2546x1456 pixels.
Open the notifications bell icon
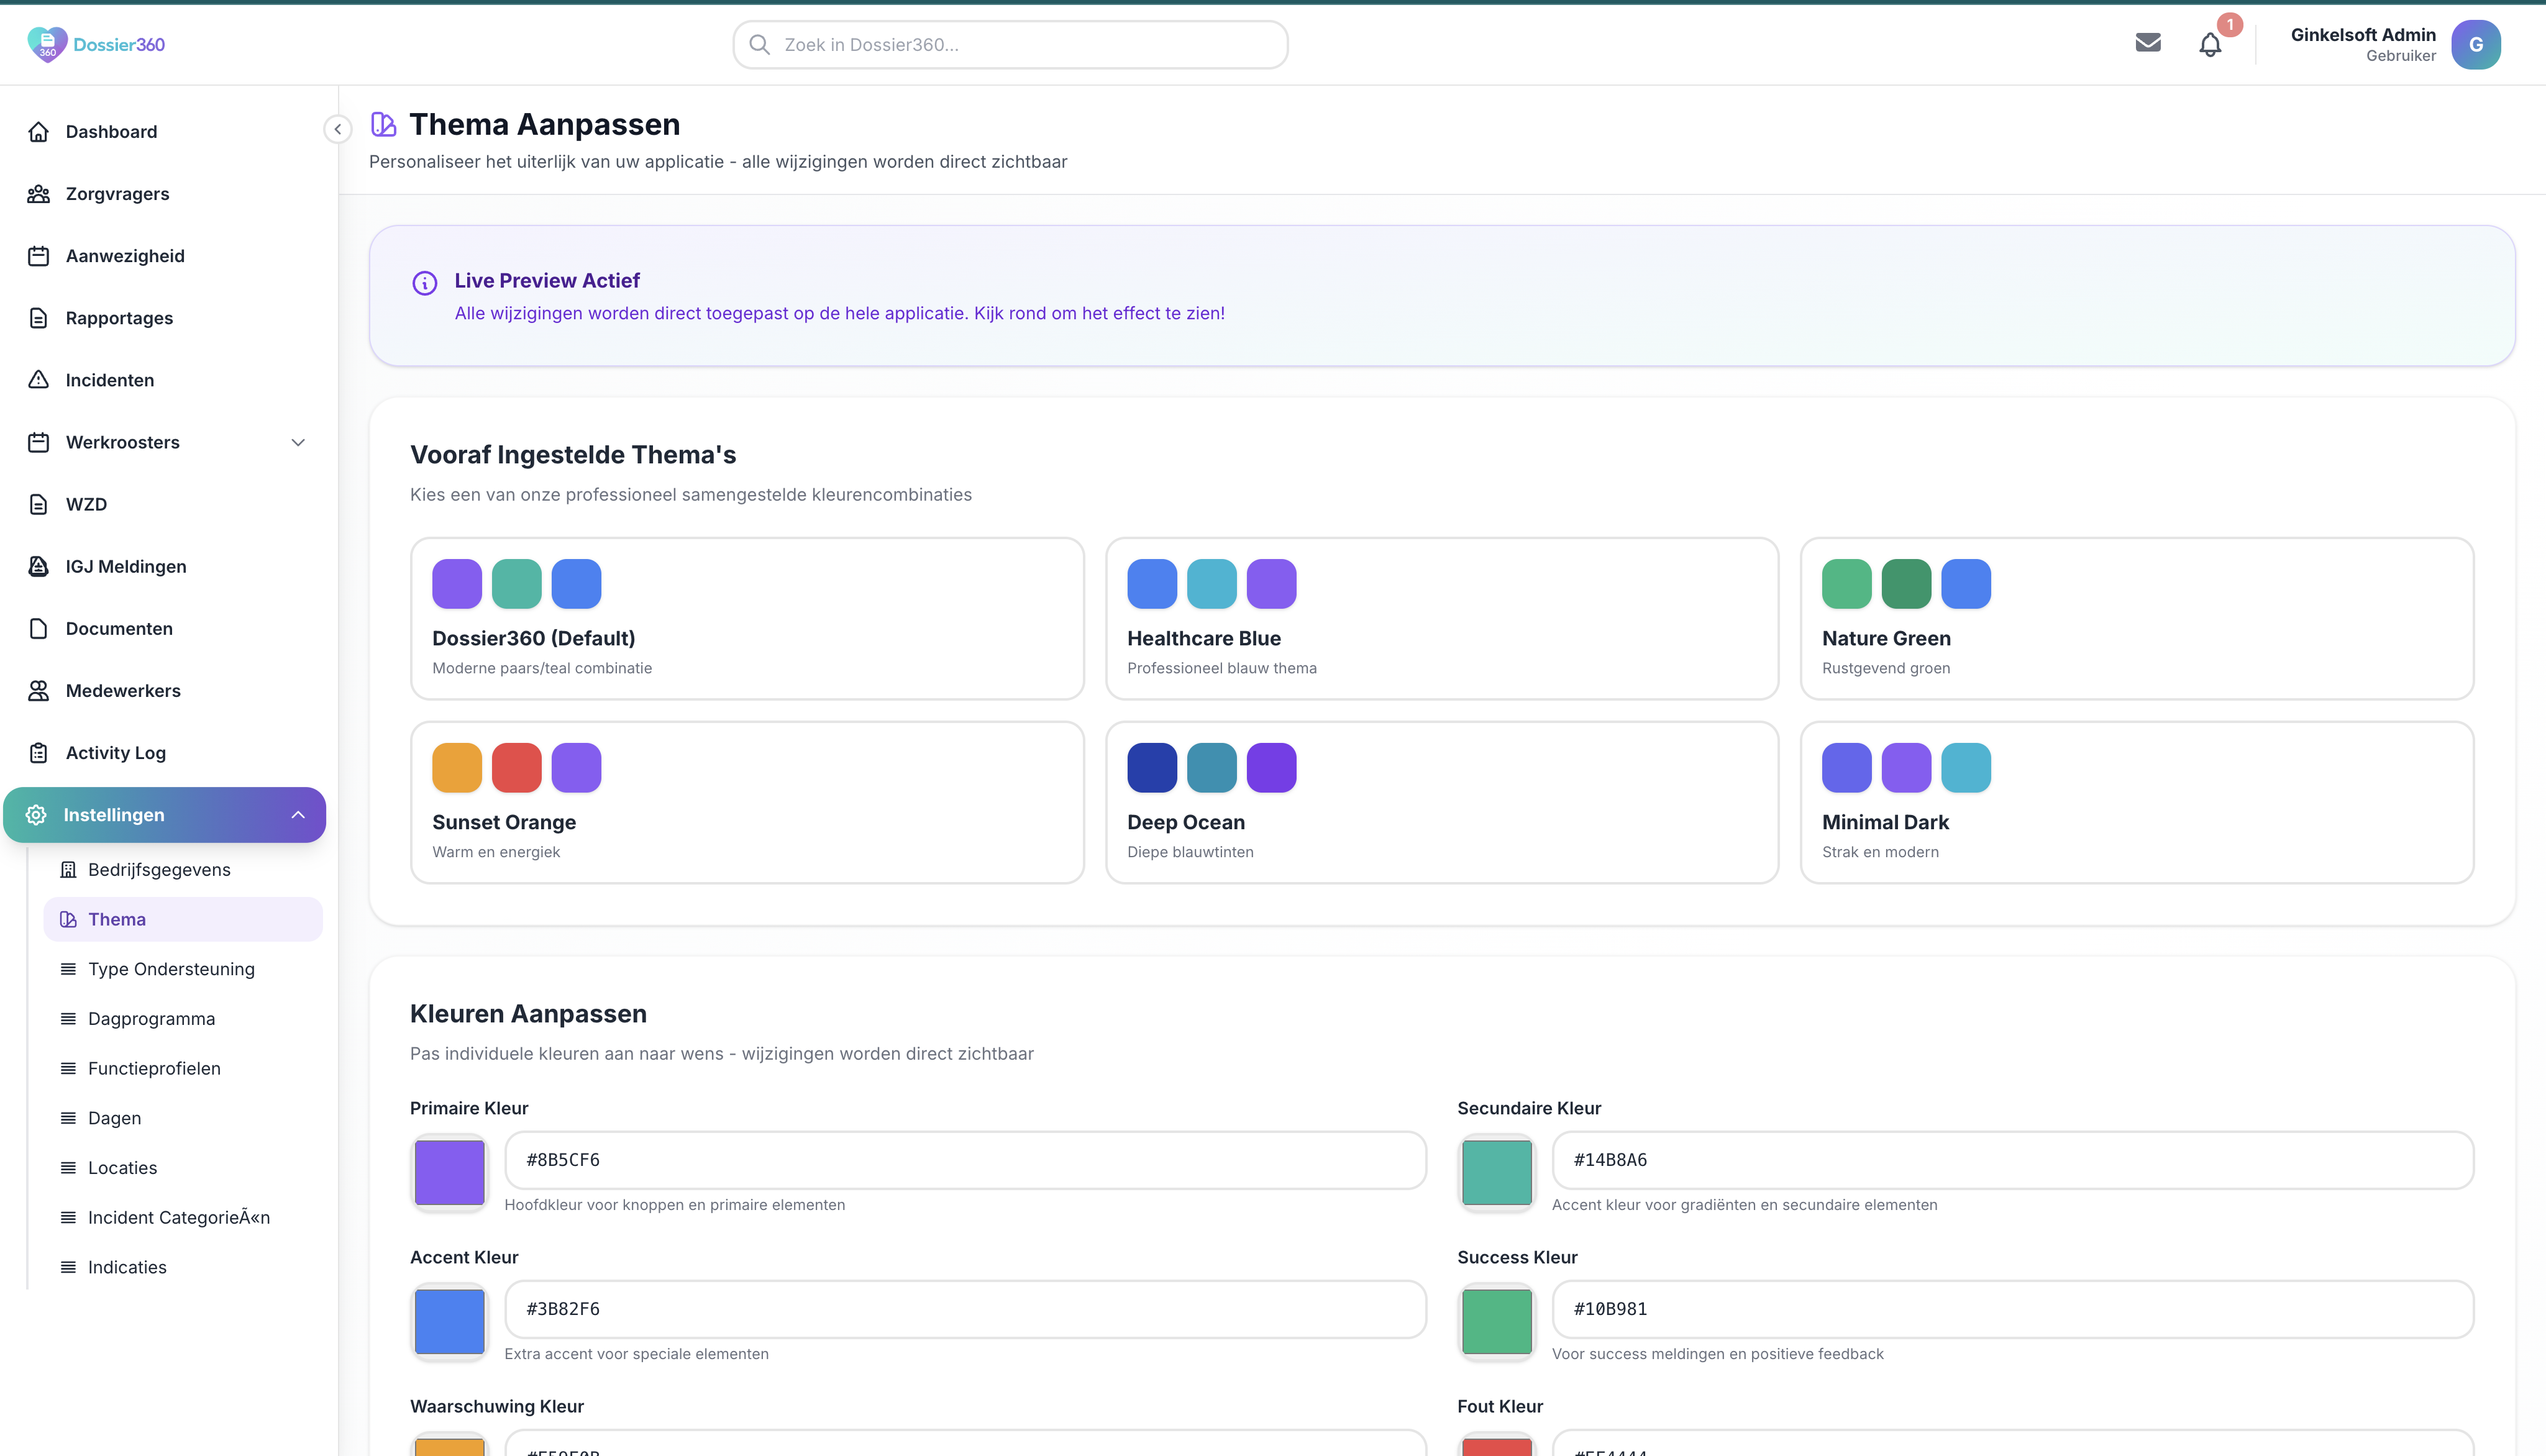[x=2209, y=45]
